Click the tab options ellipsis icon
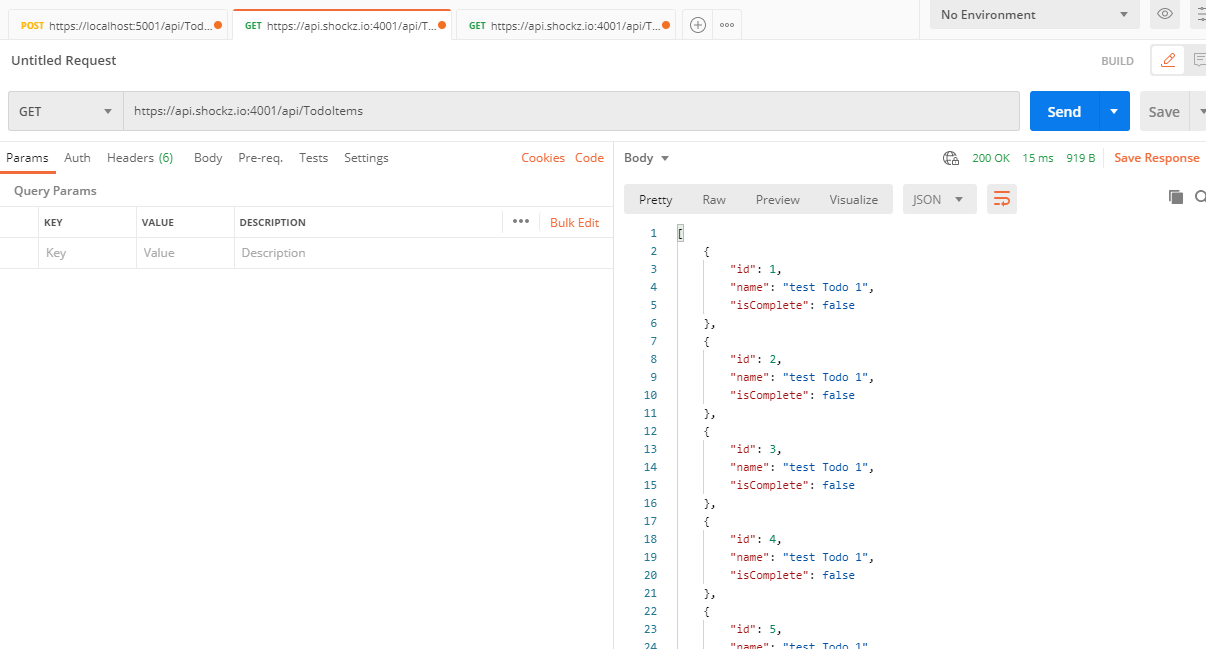 click(727, 25)
